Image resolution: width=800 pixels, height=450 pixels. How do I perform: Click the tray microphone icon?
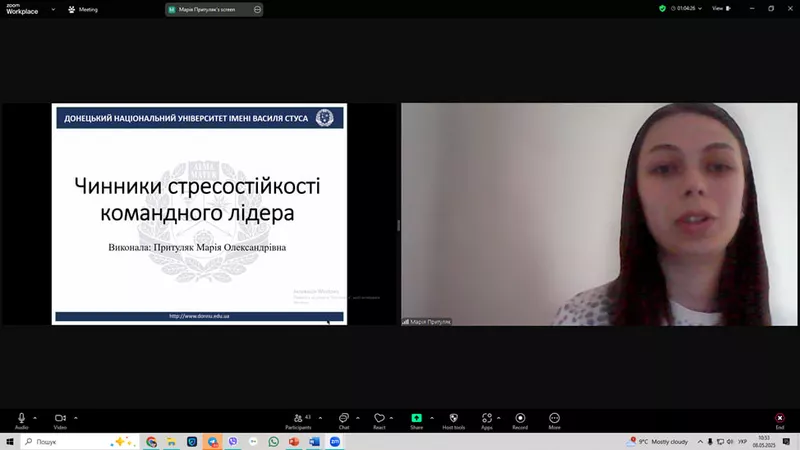point(710,442)
